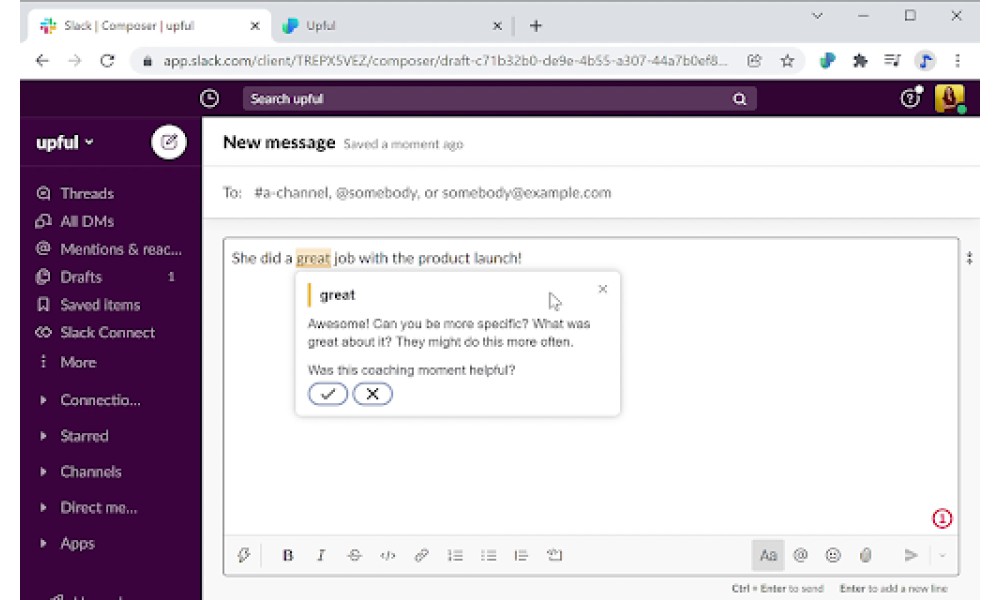The height and width of the screenshot is (600, 1000).
Task: Click the mention @ icon
Action: click(800, 555)
